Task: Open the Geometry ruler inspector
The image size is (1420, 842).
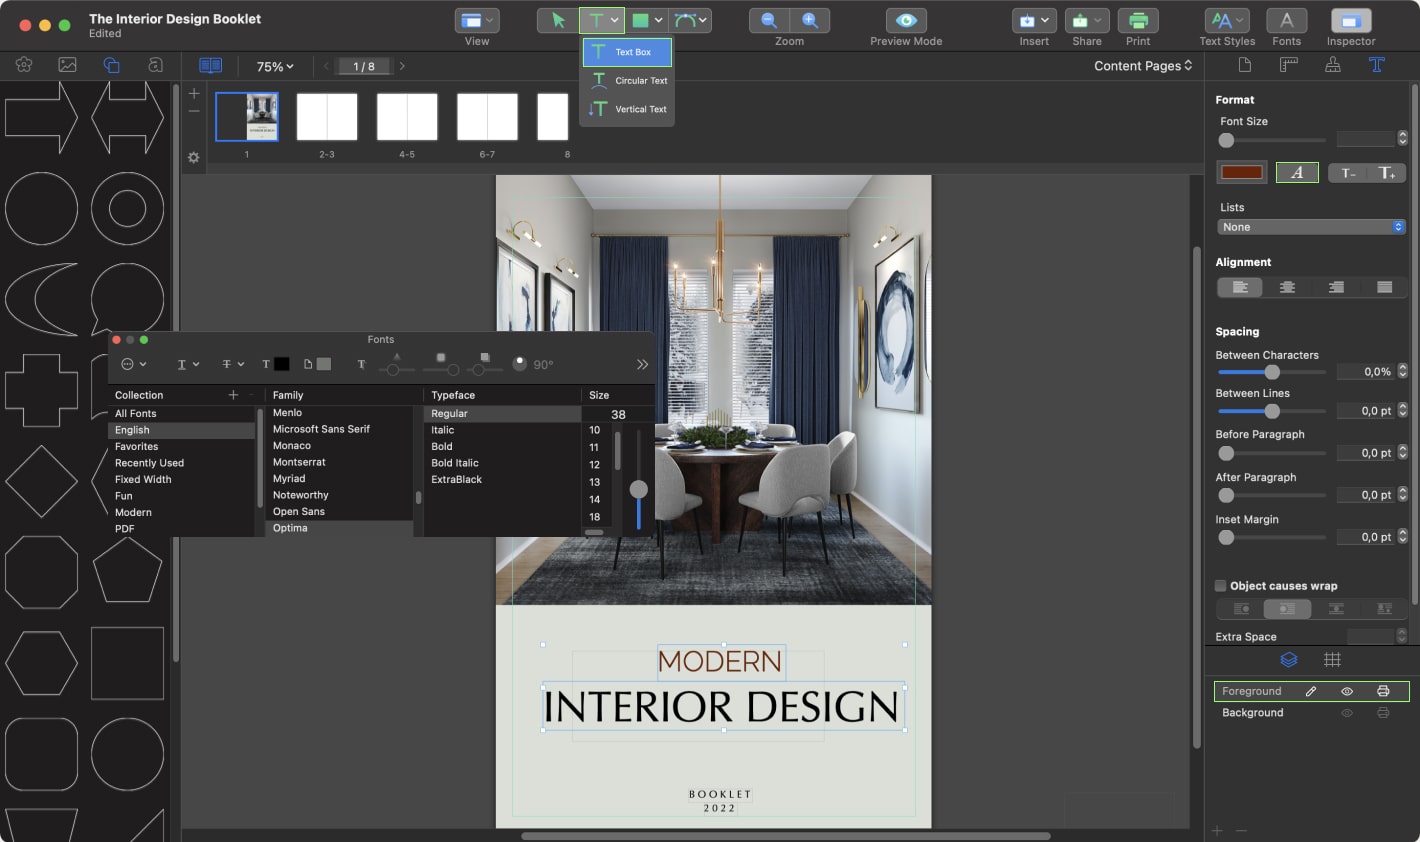Action: [x=1288, y=64]
